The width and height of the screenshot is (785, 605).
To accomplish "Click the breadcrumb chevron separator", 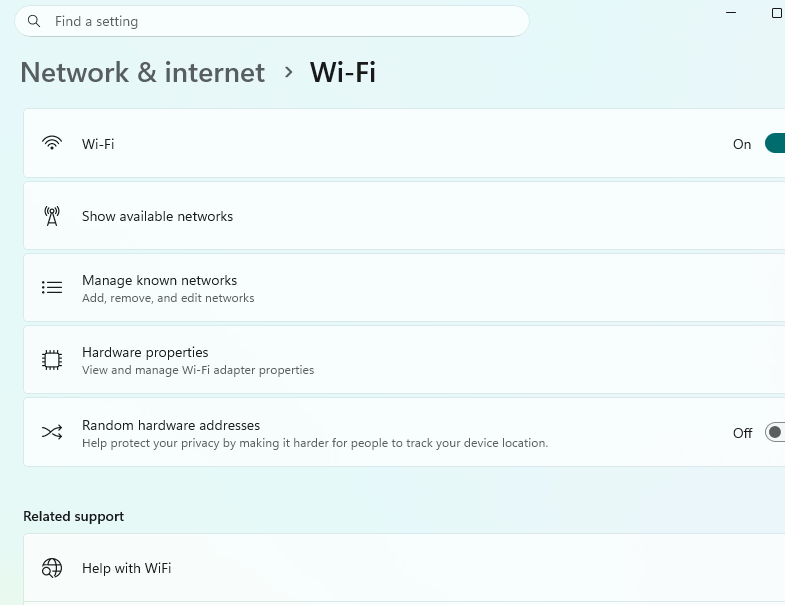I will 288,73.
